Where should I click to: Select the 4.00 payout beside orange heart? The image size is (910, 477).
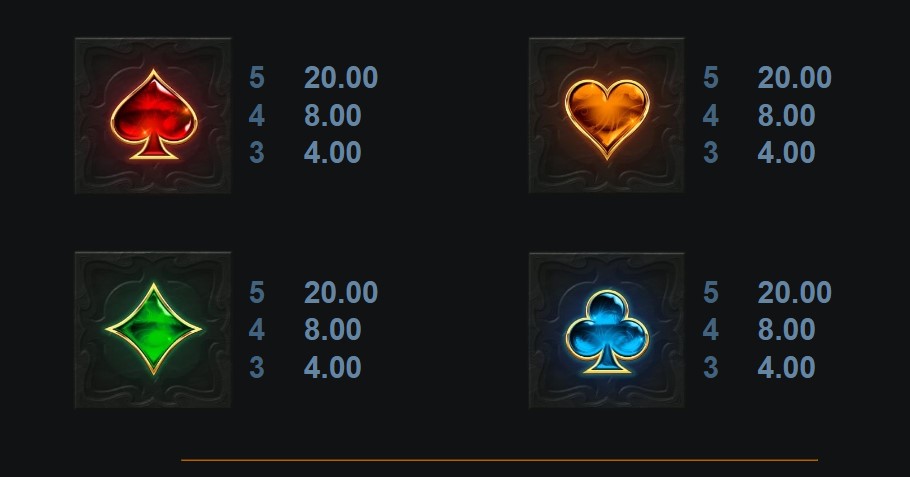tap(786, 153)
